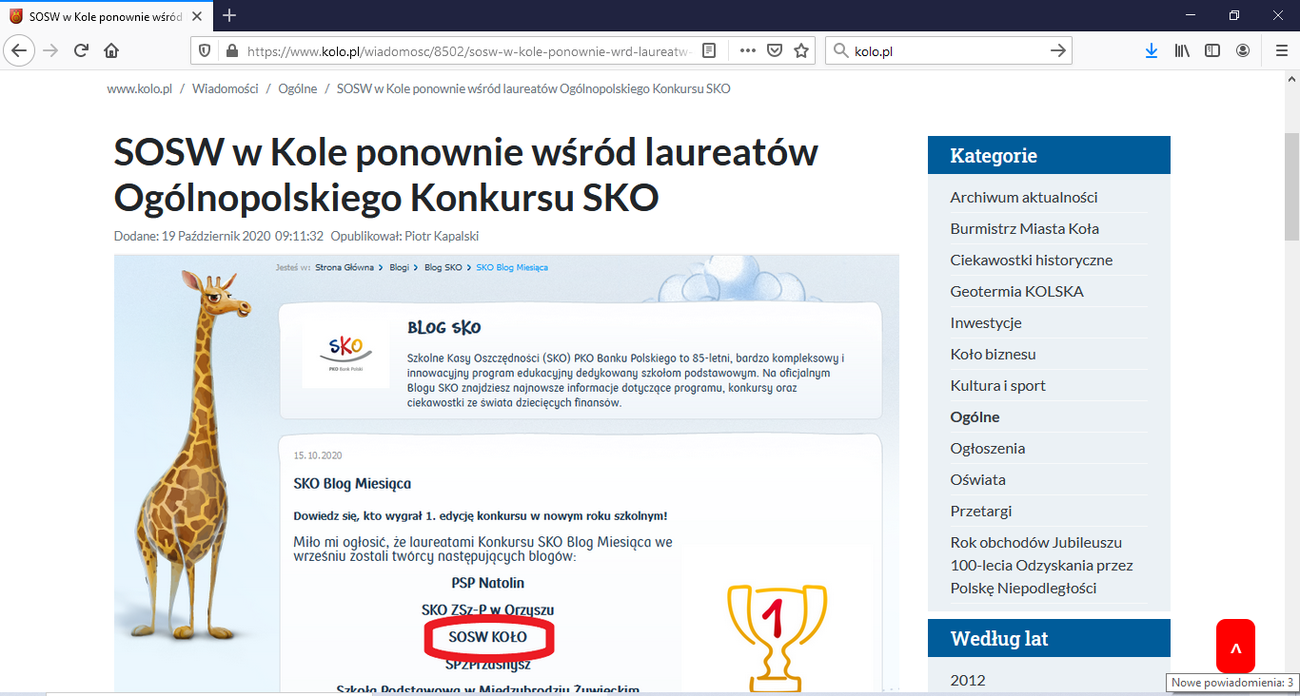Go to Inwestycje category
Viewport: 1300px width, 696px height.
click(986, 323)
